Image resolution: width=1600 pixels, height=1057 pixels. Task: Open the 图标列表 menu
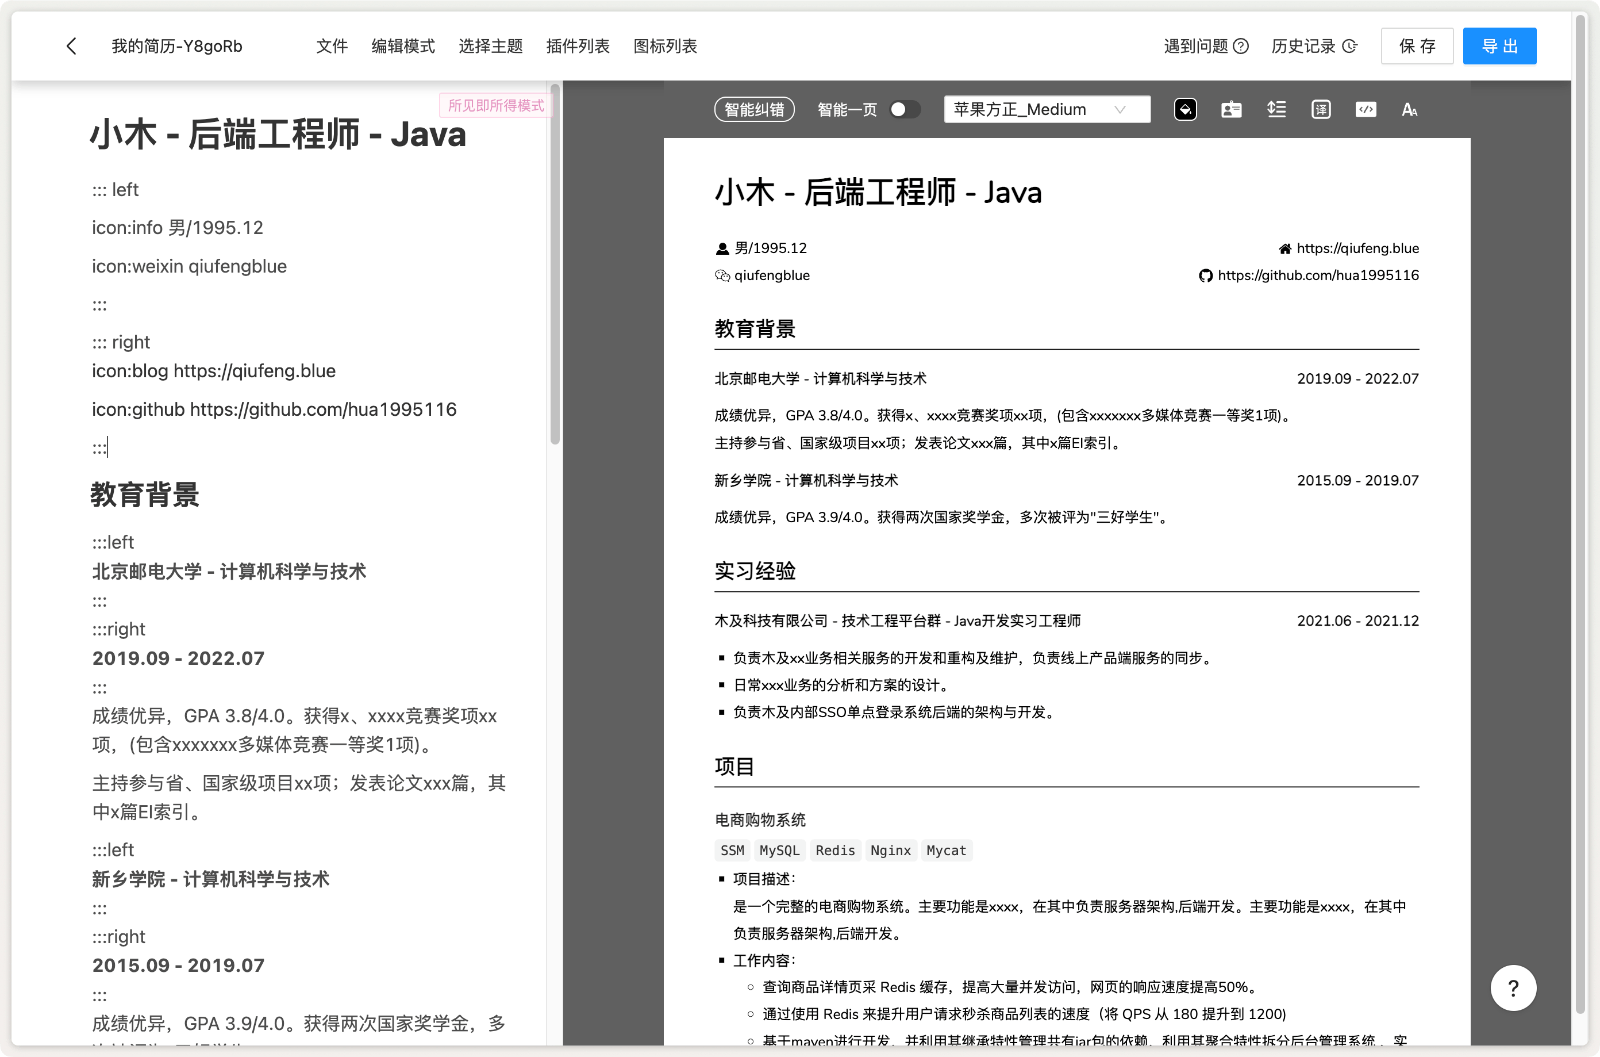tap(665, 46)
